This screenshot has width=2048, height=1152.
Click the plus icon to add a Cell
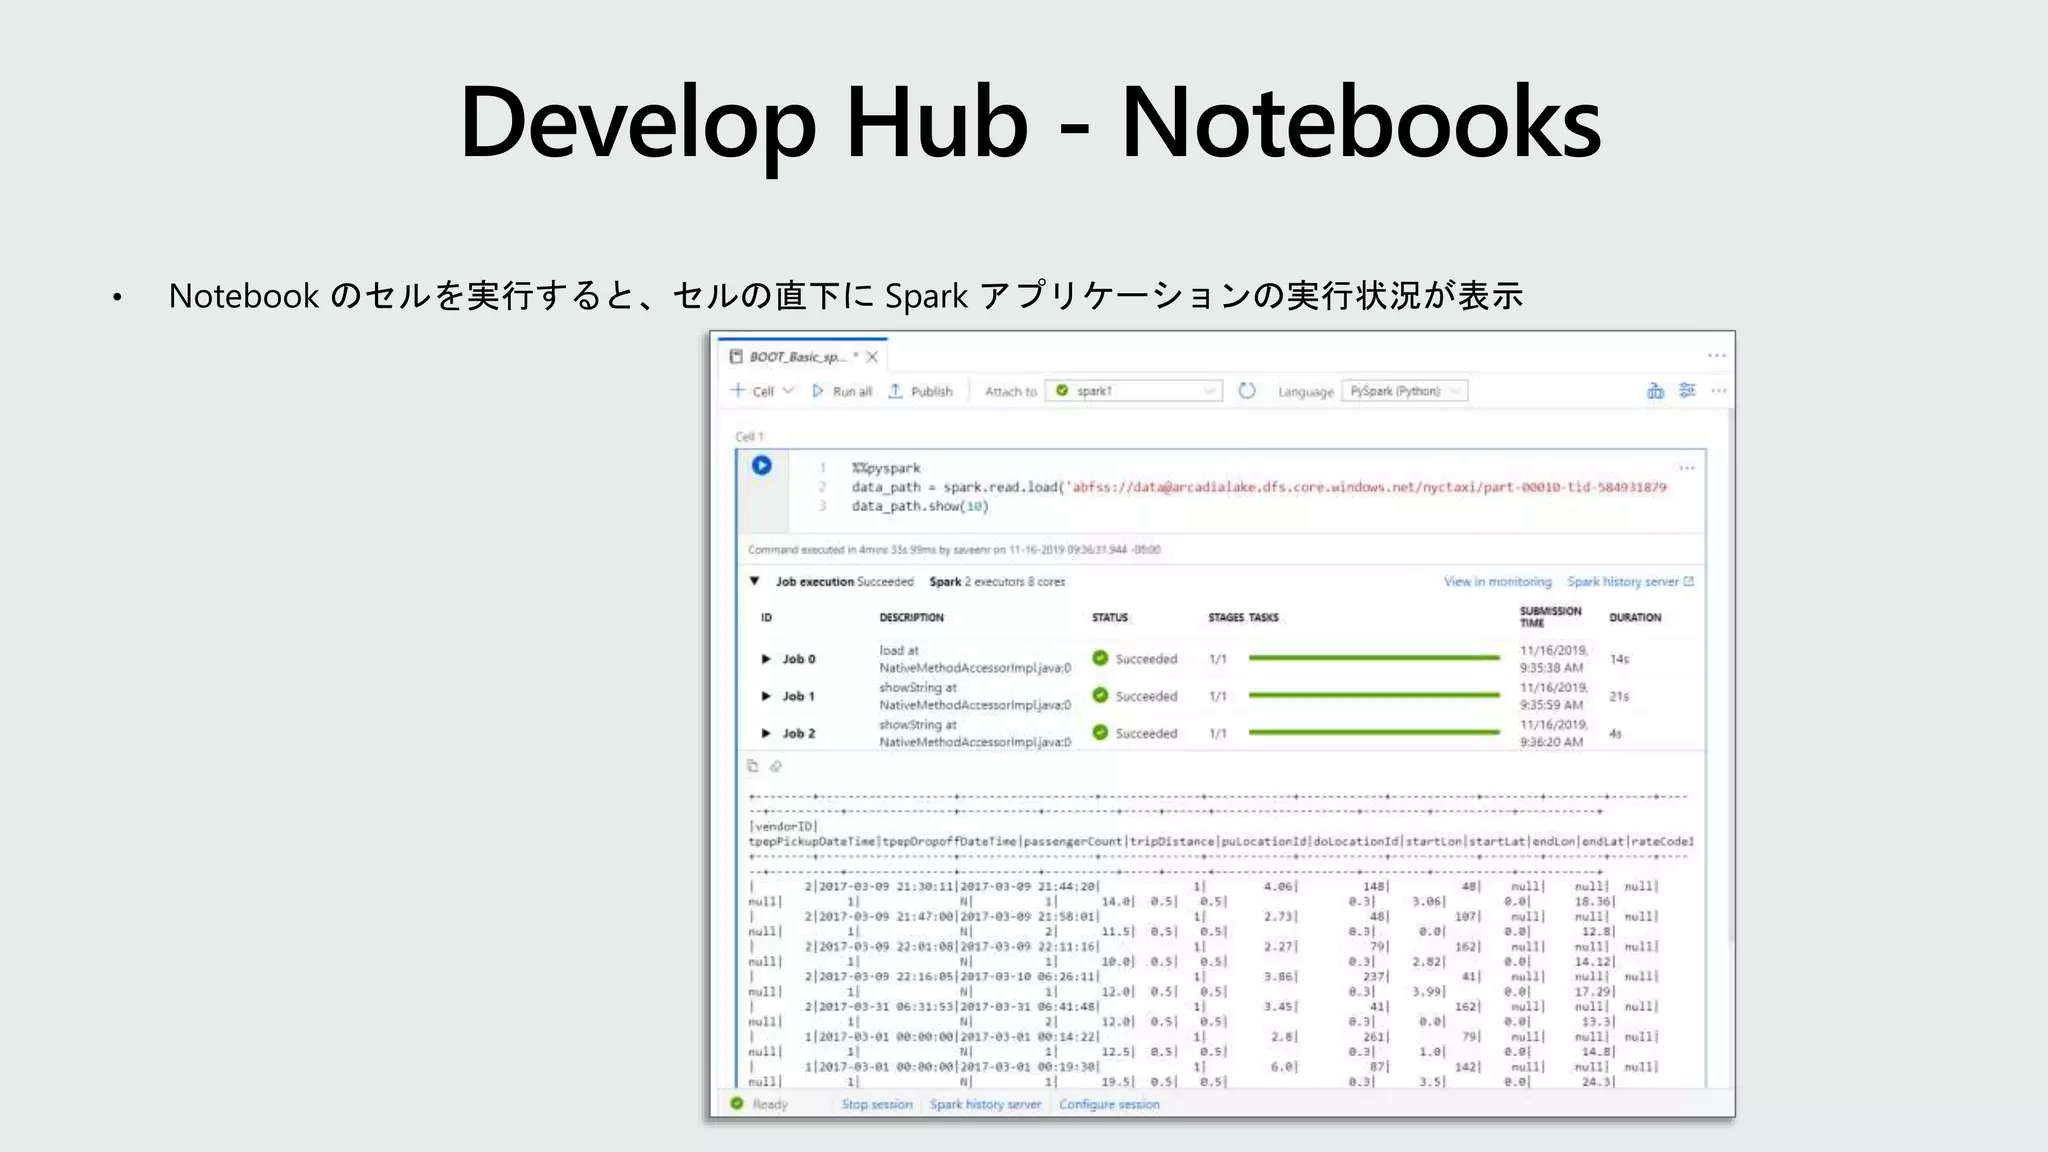tap(738, 390)
